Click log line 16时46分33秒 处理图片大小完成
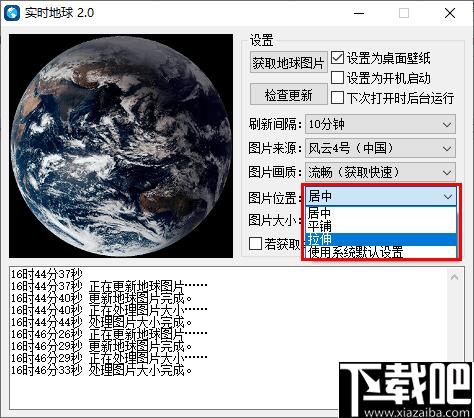This screenshot has width=474, height=418. pos(102,370)
